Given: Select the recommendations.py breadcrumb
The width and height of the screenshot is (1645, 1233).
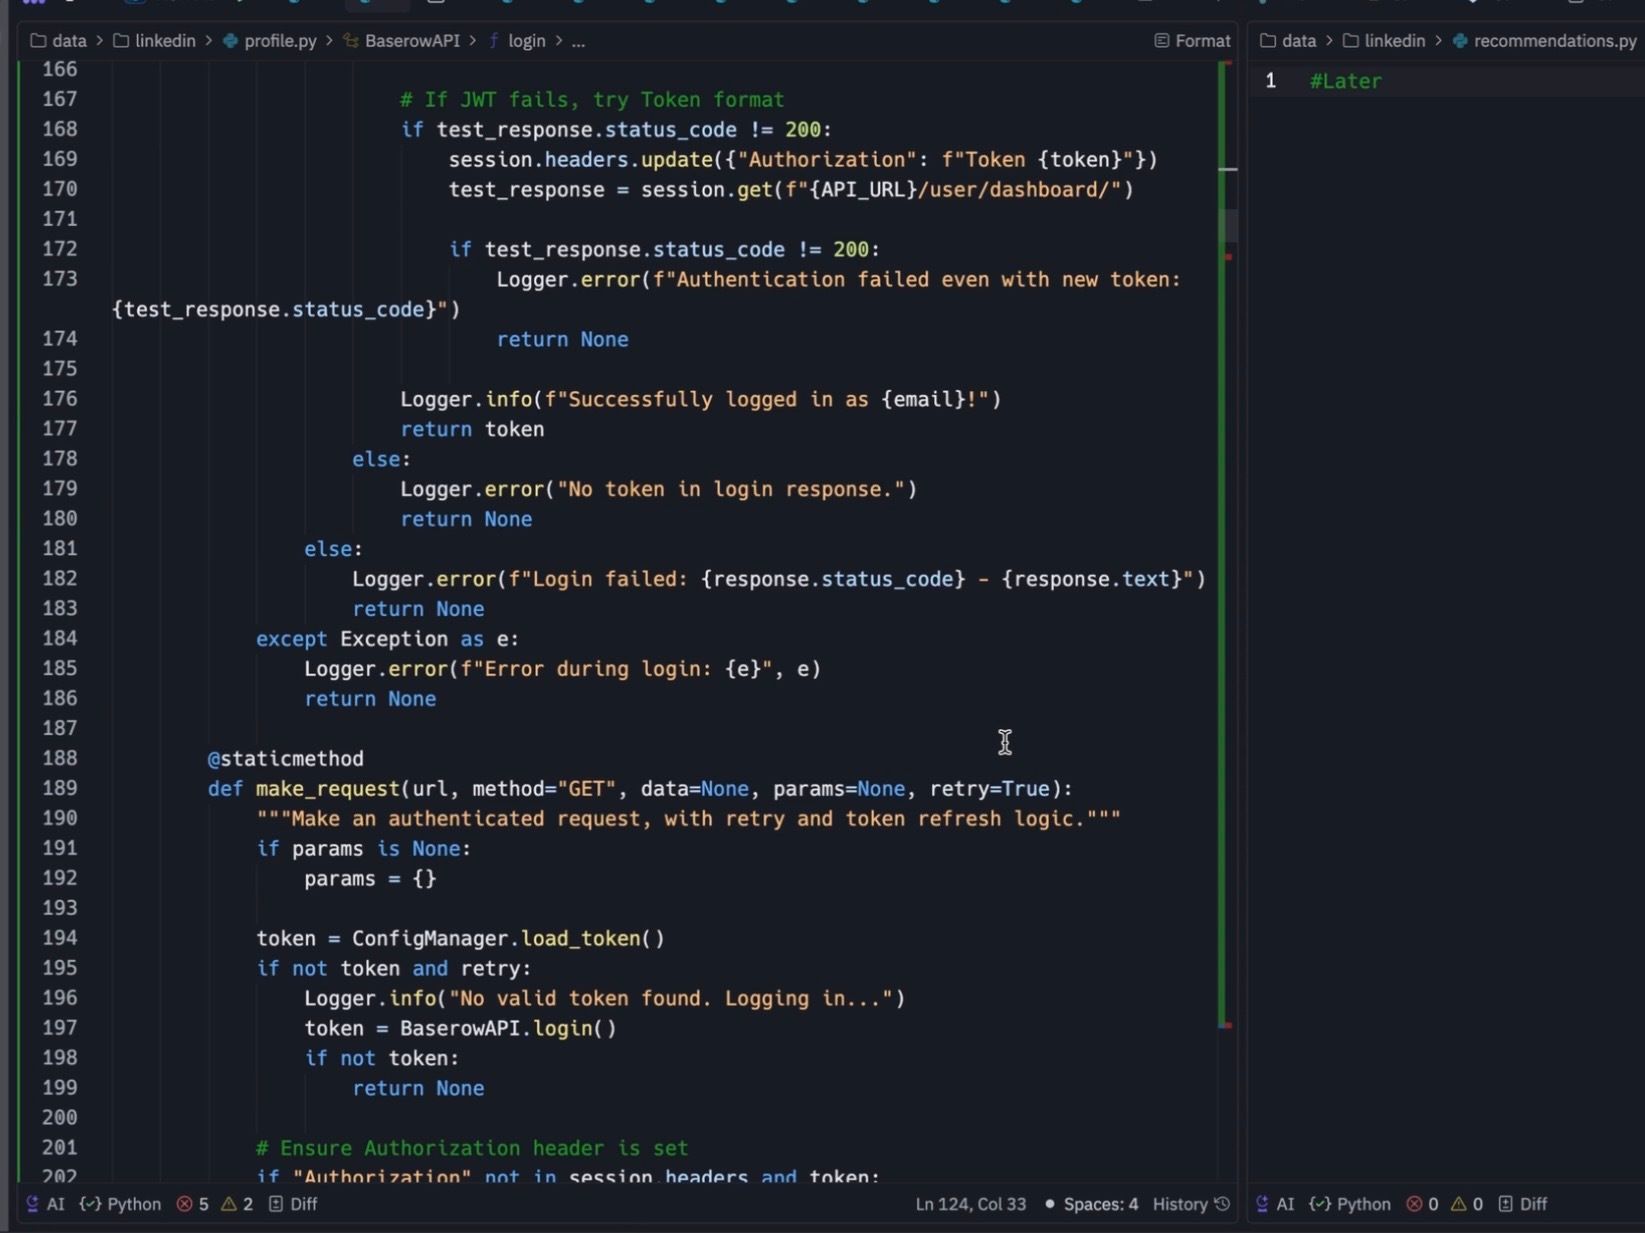Looking at the screenshot, I should 1544,41.
